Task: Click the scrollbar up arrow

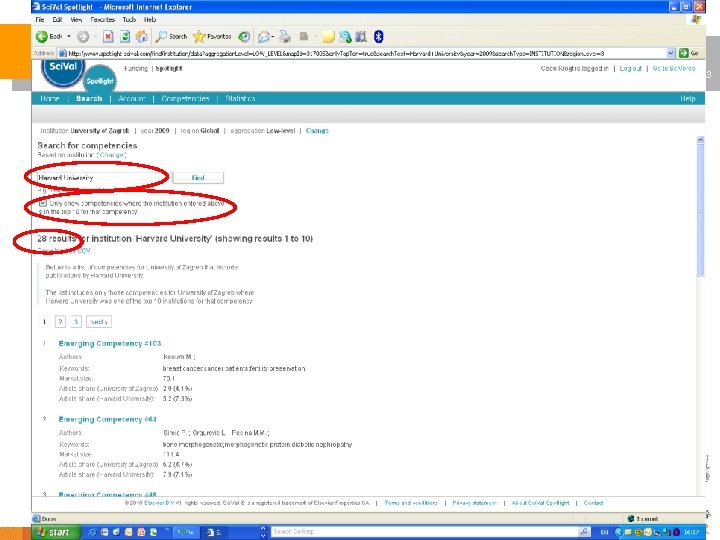Action: (x=700, y=140)
